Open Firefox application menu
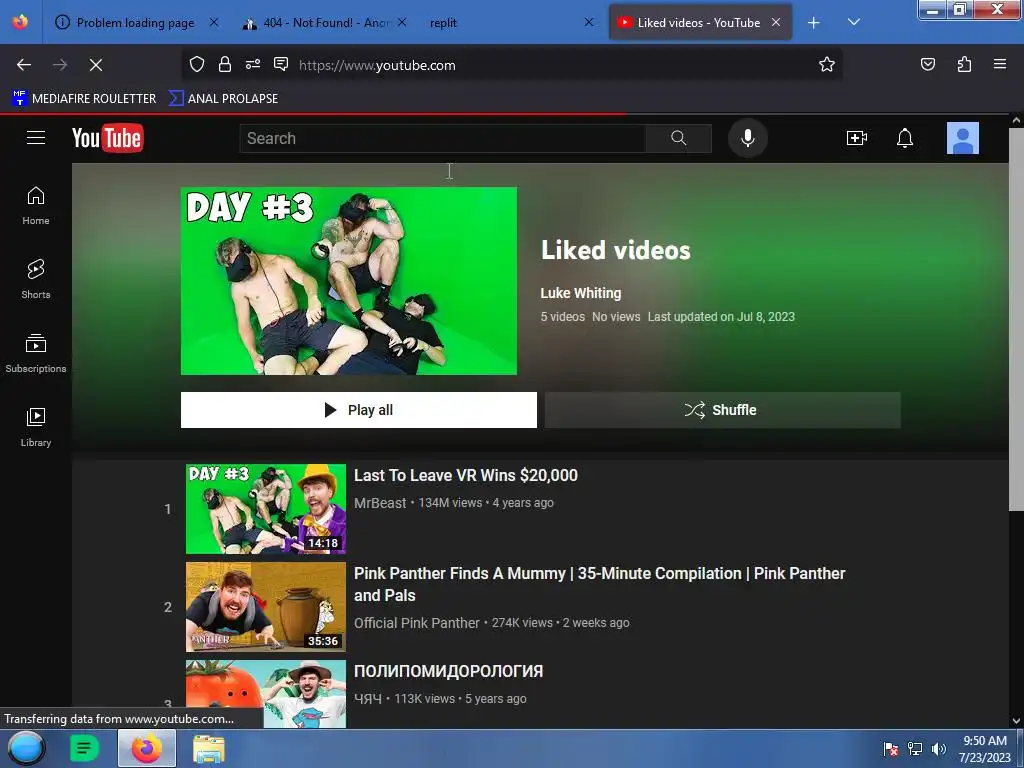 pyautogui.click(x=1000, y=64)
